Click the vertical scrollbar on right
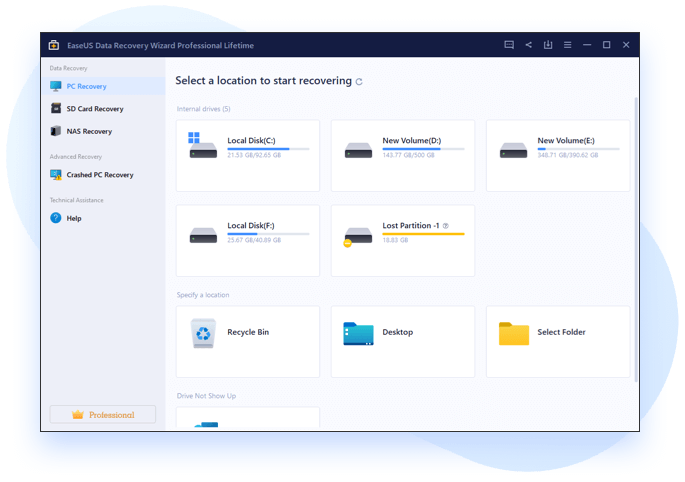Viewport: 685px width, 482px height. point(636,239)
